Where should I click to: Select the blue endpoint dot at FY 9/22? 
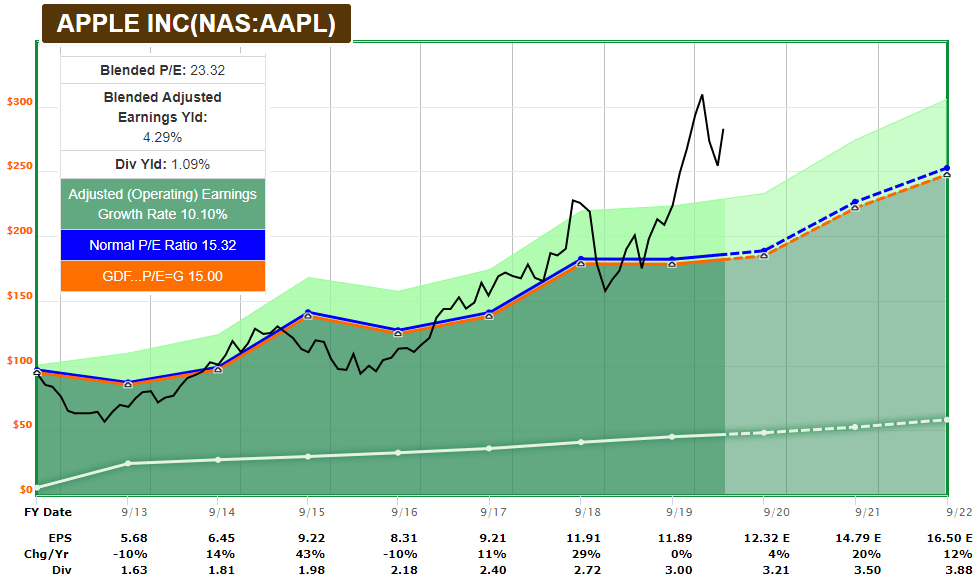tap(946, 168)
